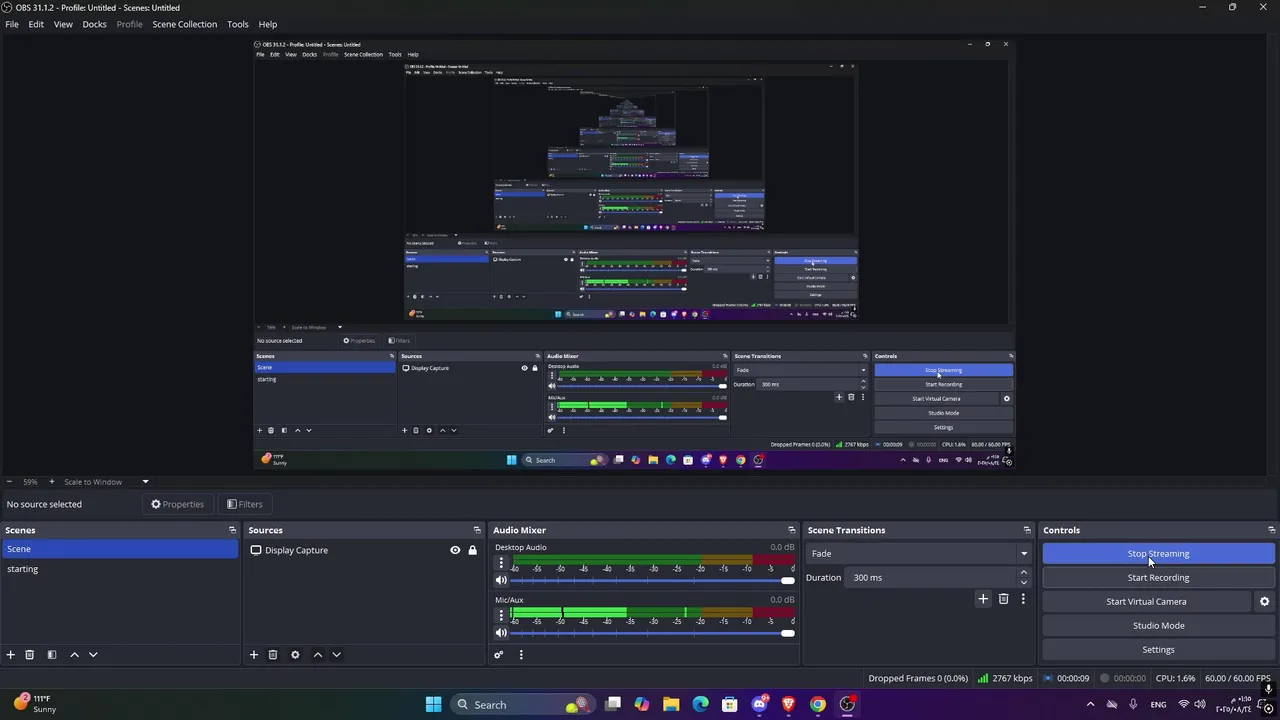Image resolution: width=1280 pixels, height=720 pixels.
Task: Move source down arrow in Sources panel
Action: [x=336, y=655]
